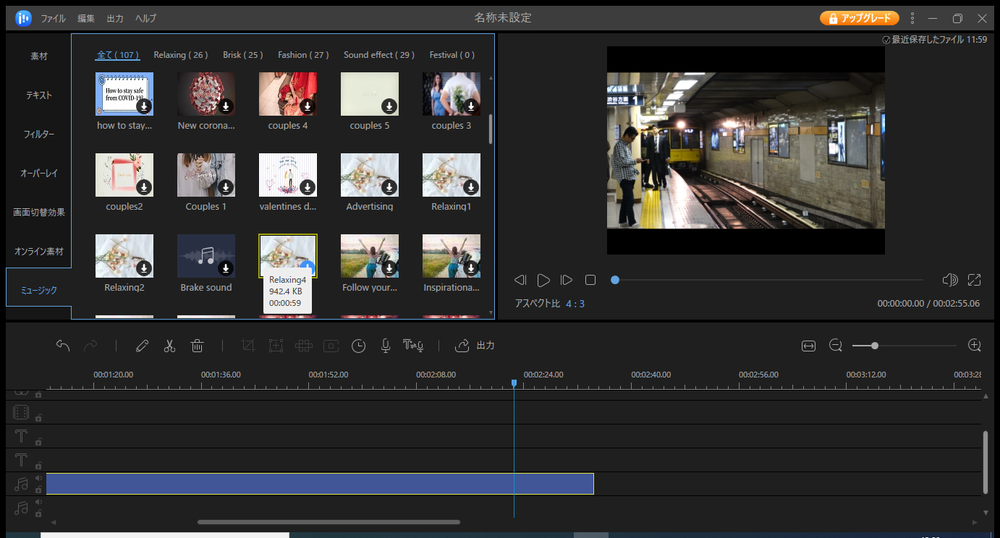Enter fullscreen preview mode

pyautogui.click(x=974, y=280)
